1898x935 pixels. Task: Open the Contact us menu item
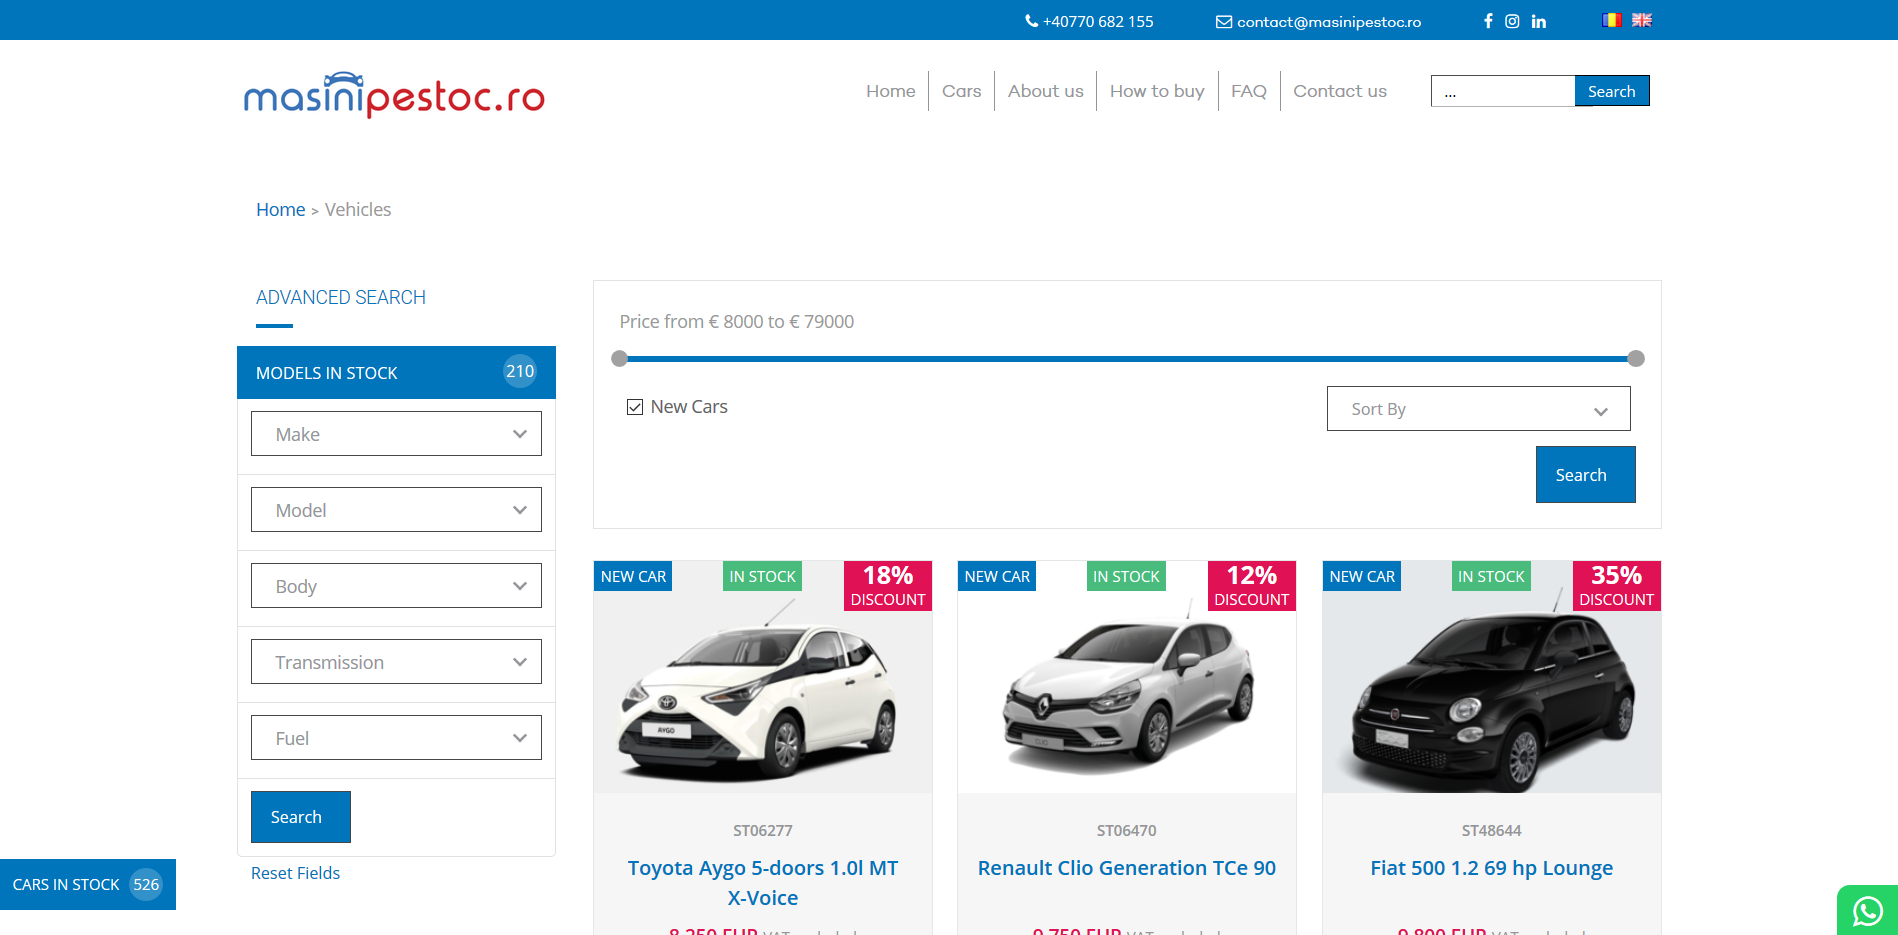[1339, 91]
